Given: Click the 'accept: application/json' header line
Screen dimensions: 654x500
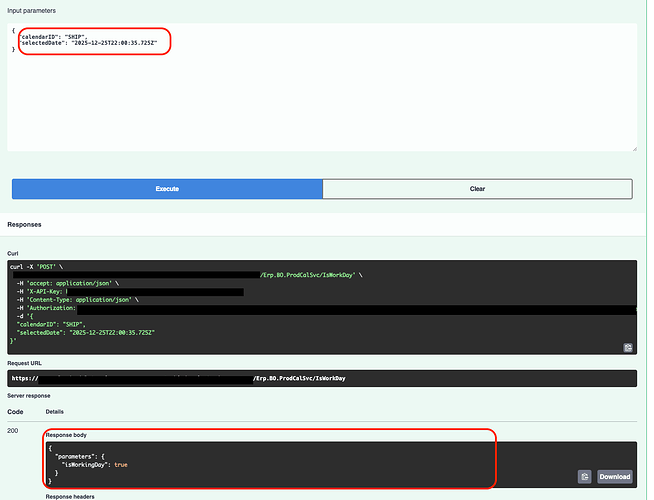Looking at the screenshot, I should (x=68, y=283).
